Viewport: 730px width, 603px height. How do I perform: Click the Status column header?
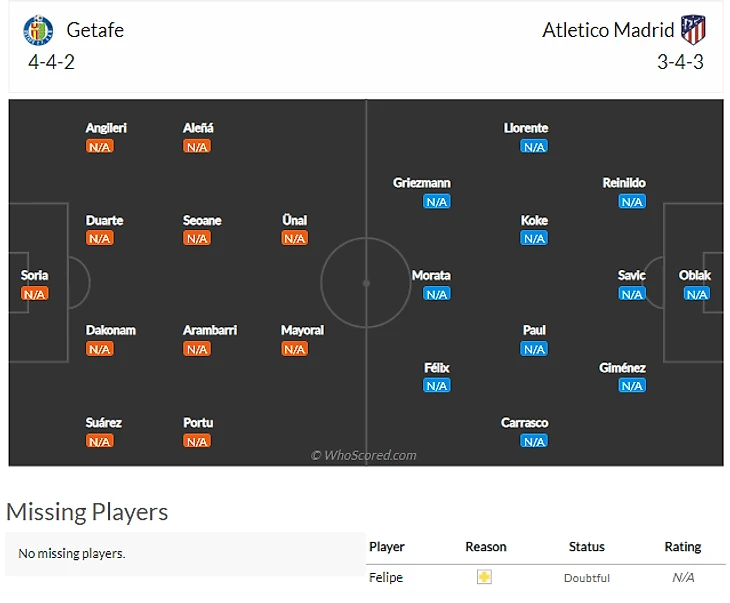(587, 547)
